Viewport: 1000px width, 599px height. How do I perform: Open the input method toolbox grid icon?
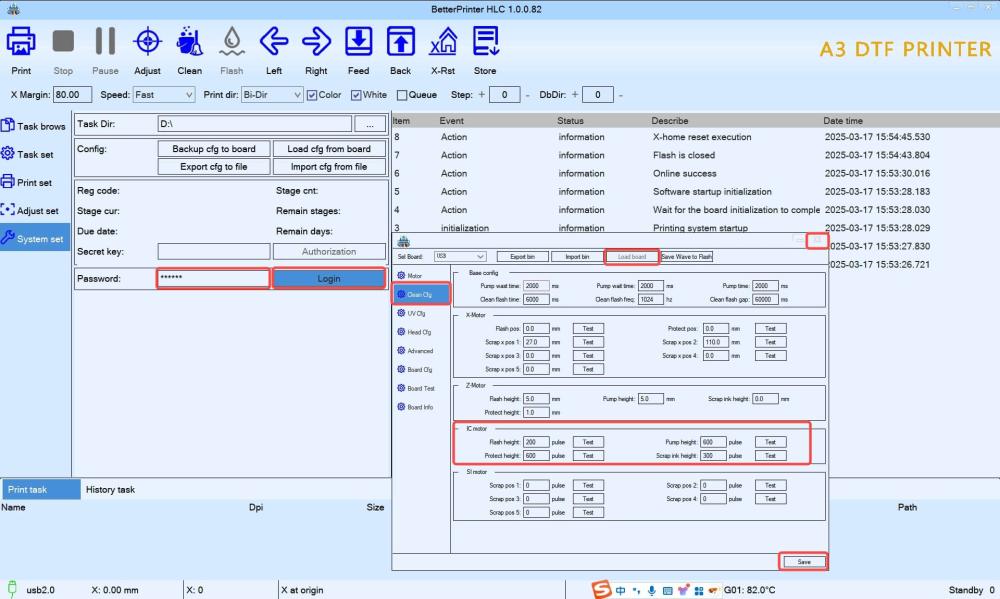[698, 591]
